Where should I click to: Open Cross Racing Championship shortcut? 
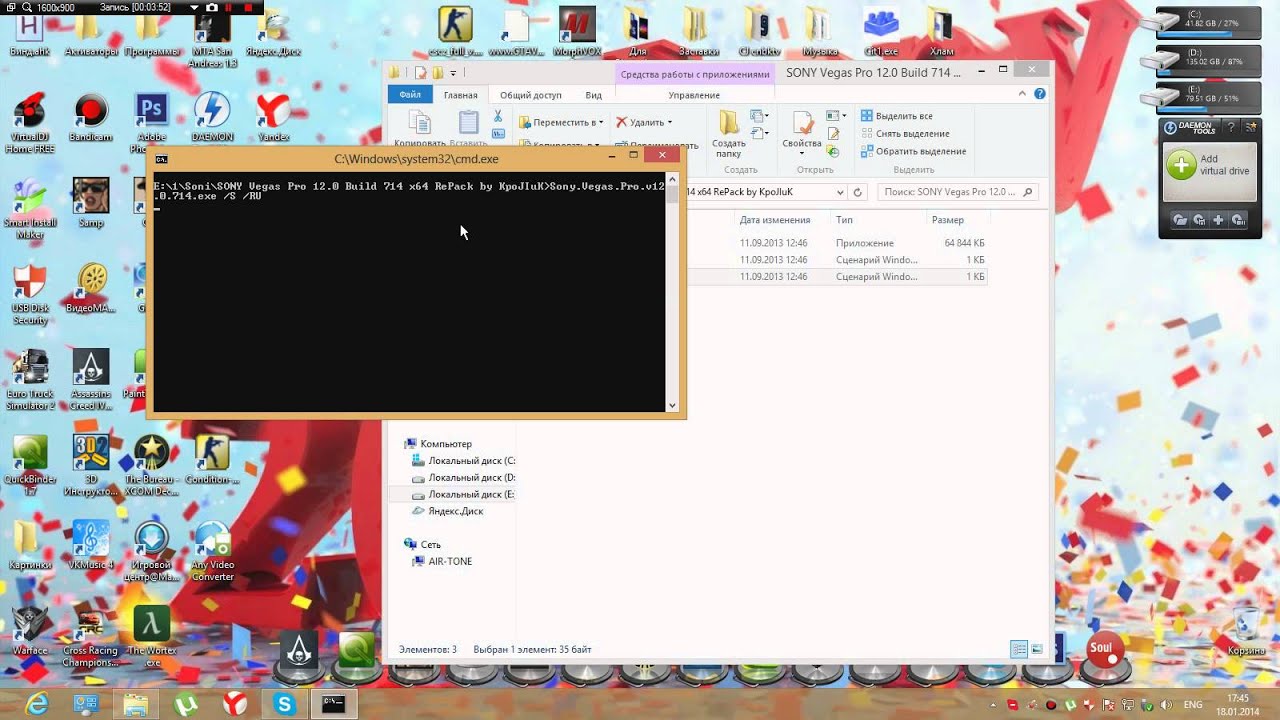coord(91,637)
